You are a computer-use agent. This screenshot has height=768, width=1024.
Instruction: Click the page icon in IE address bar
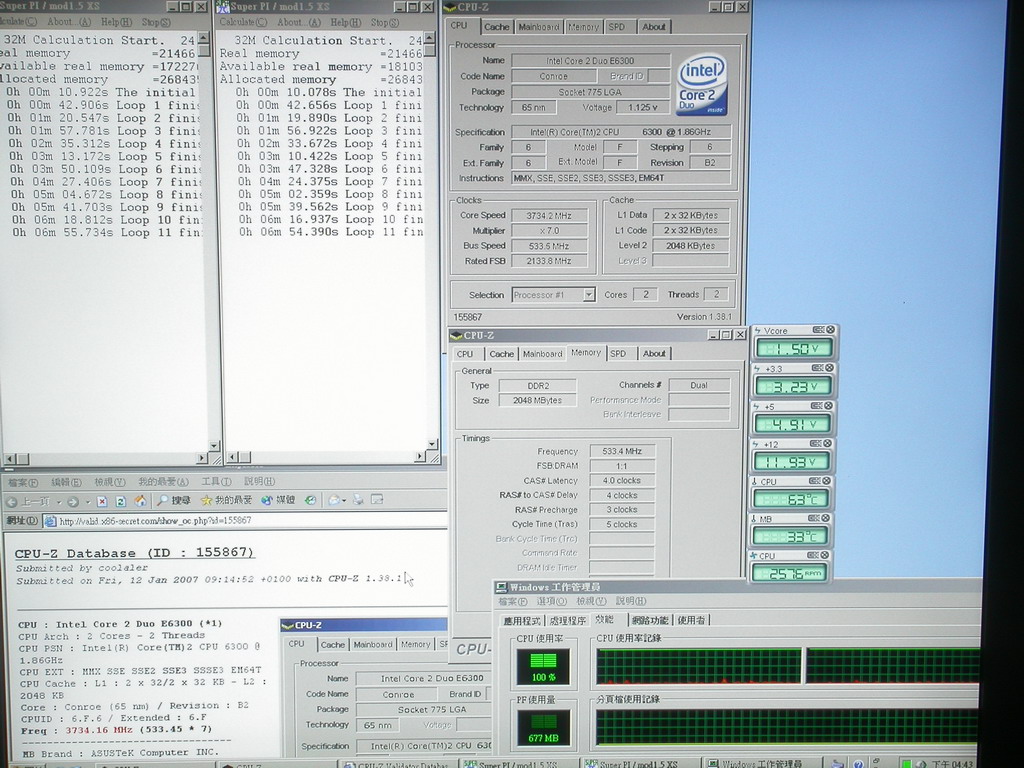click(50, 521)
